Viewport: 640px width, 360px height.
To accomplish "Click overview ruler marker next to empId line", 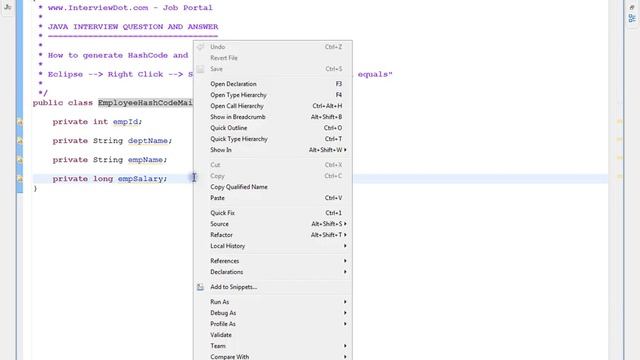I will coord(619,121).
